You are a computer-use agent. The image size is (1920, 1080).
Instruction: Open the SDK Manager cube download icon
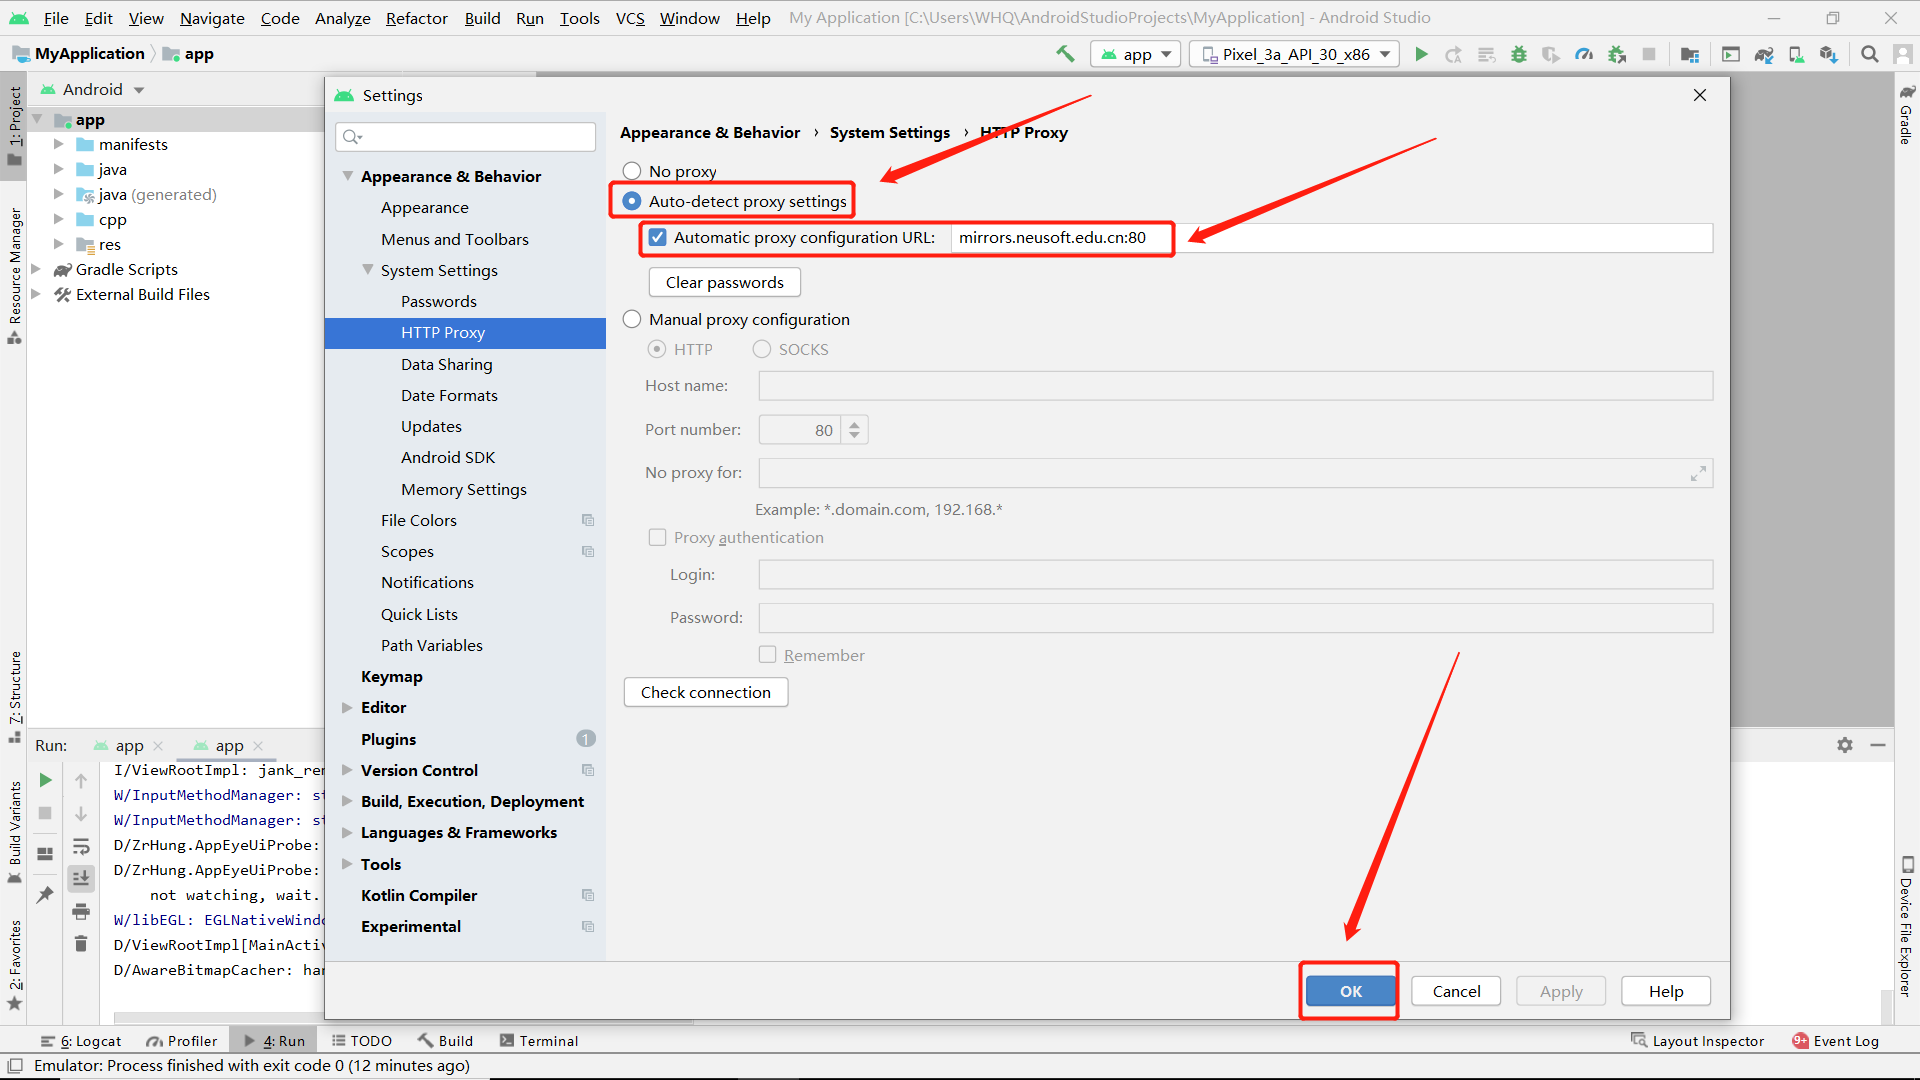point(1828,54)
